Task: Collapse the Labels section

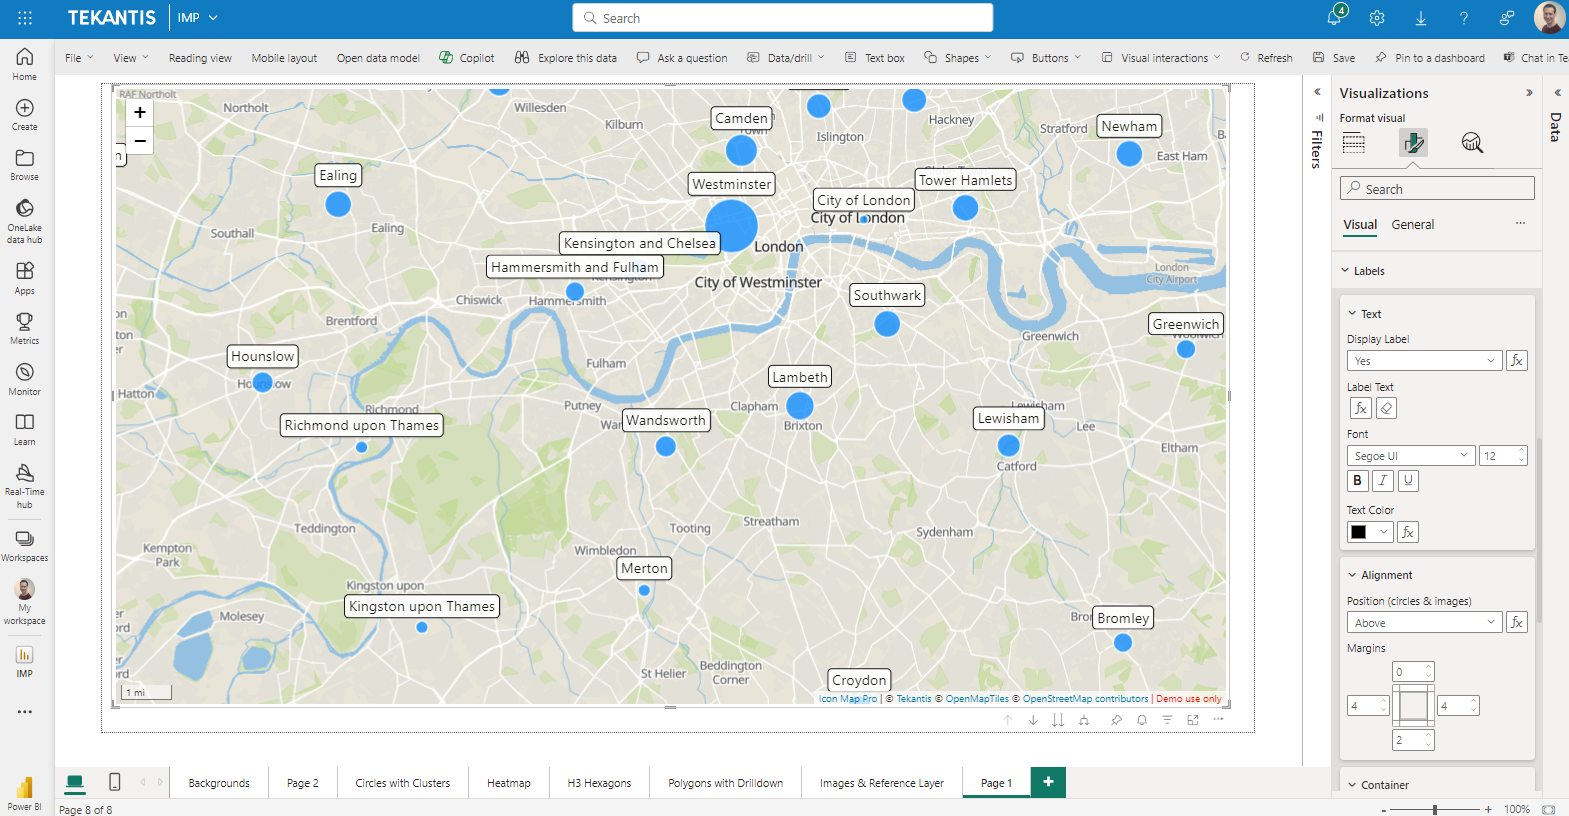Action: pyautogui.click(x=1346, y=271)
